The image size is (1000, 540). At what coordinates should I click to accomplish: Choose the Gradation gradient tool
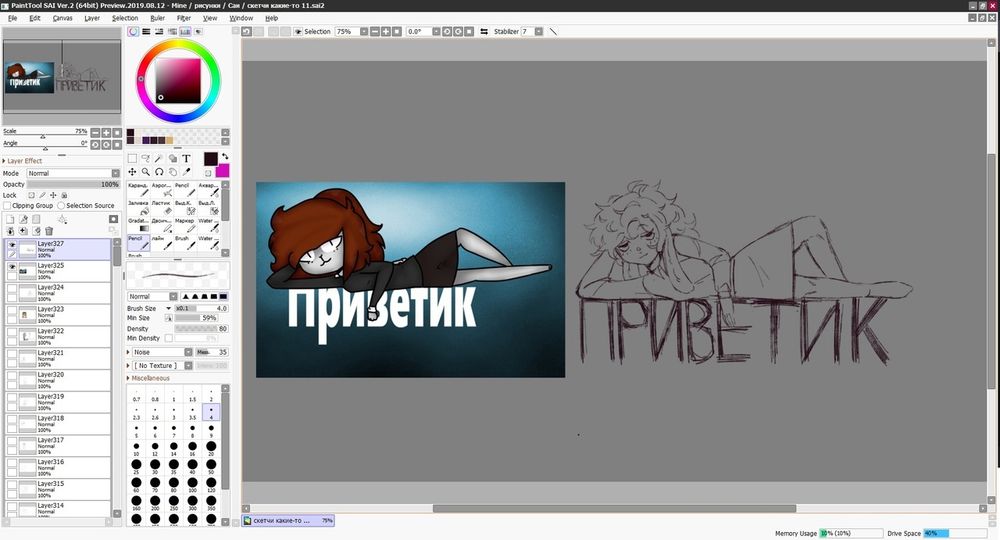coord(138,225)
